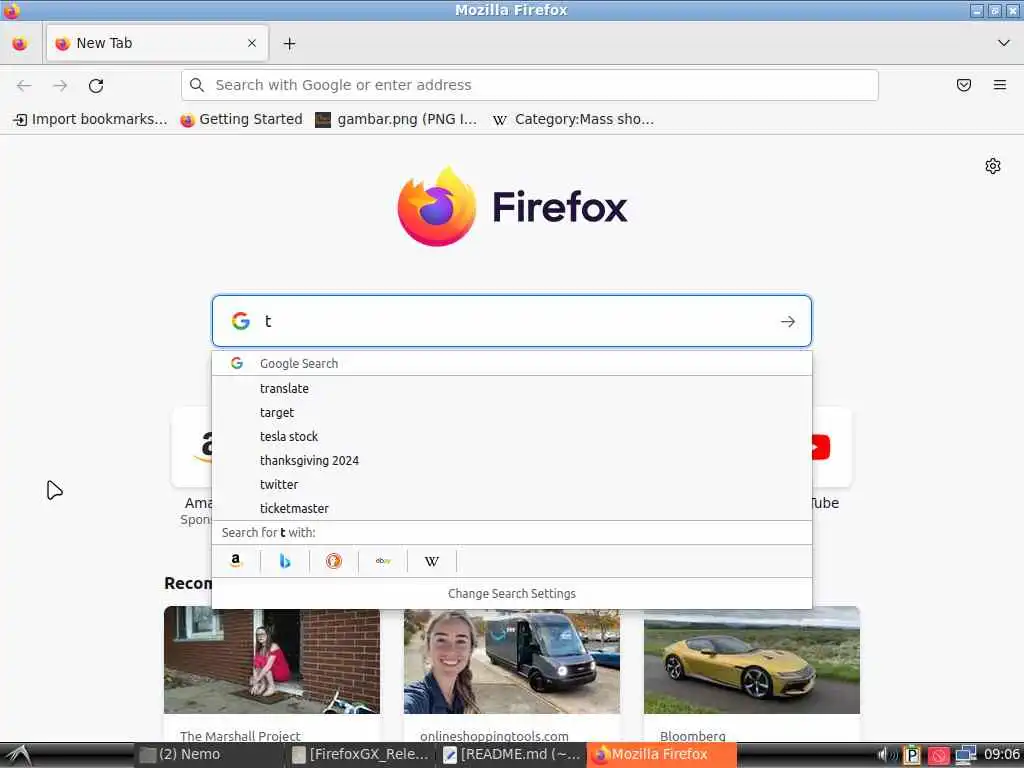1024x768 pixels.
Task: Focus the address bar search field
Action: point(530,85)
